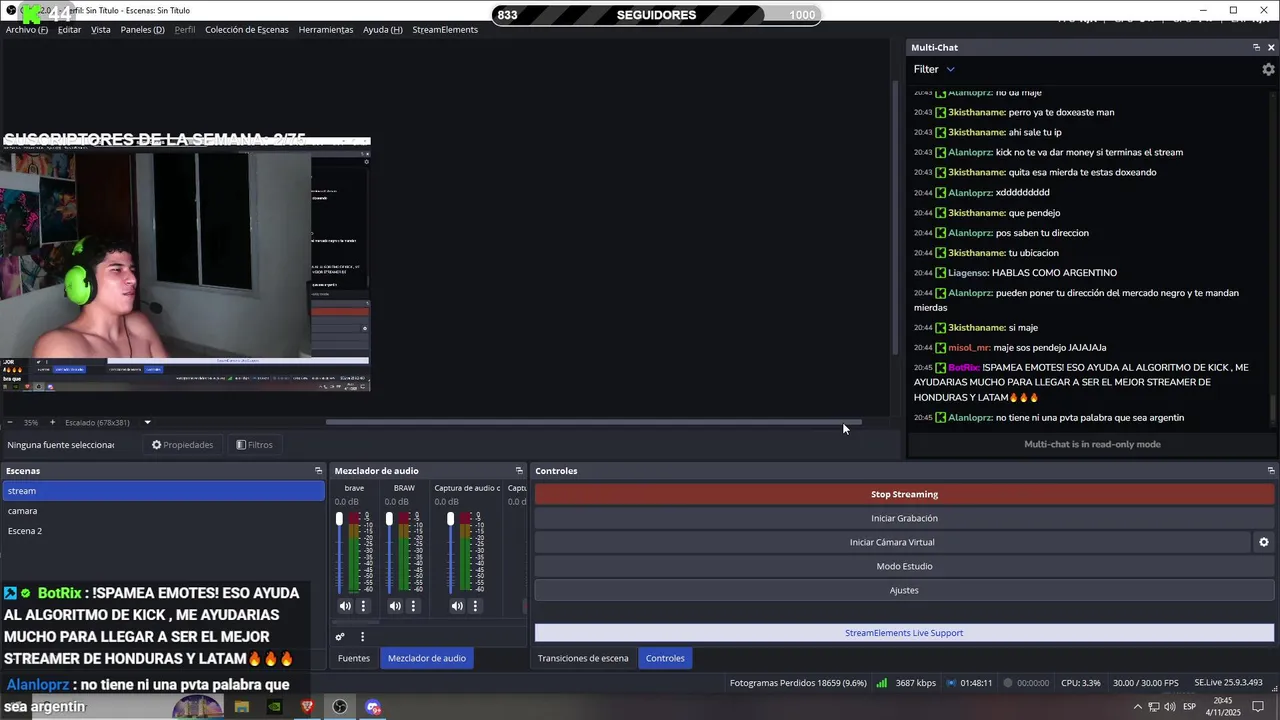Open the Herramientas menu
This screenshot has height=720, width=1280.
326,30
